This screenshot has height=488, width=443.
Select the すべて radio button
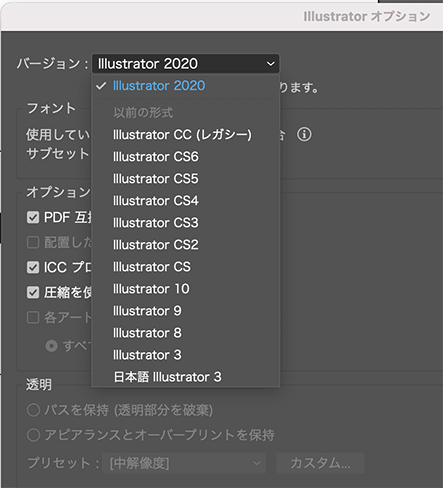pos(51,346)
